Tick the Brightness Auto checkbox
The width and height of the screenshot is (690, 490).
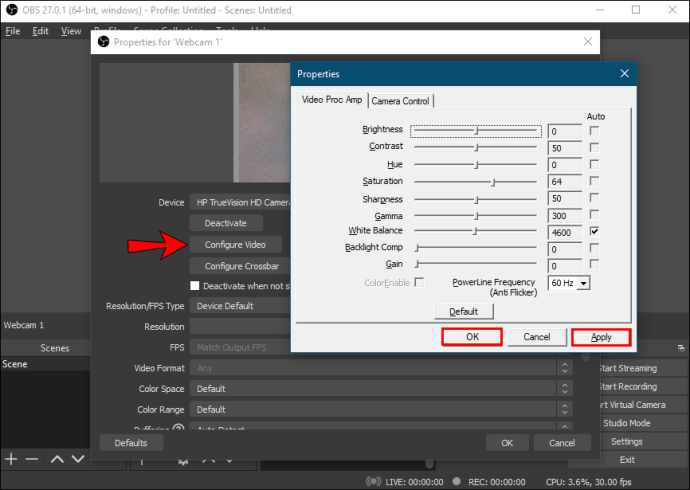[x=594, y=131]
